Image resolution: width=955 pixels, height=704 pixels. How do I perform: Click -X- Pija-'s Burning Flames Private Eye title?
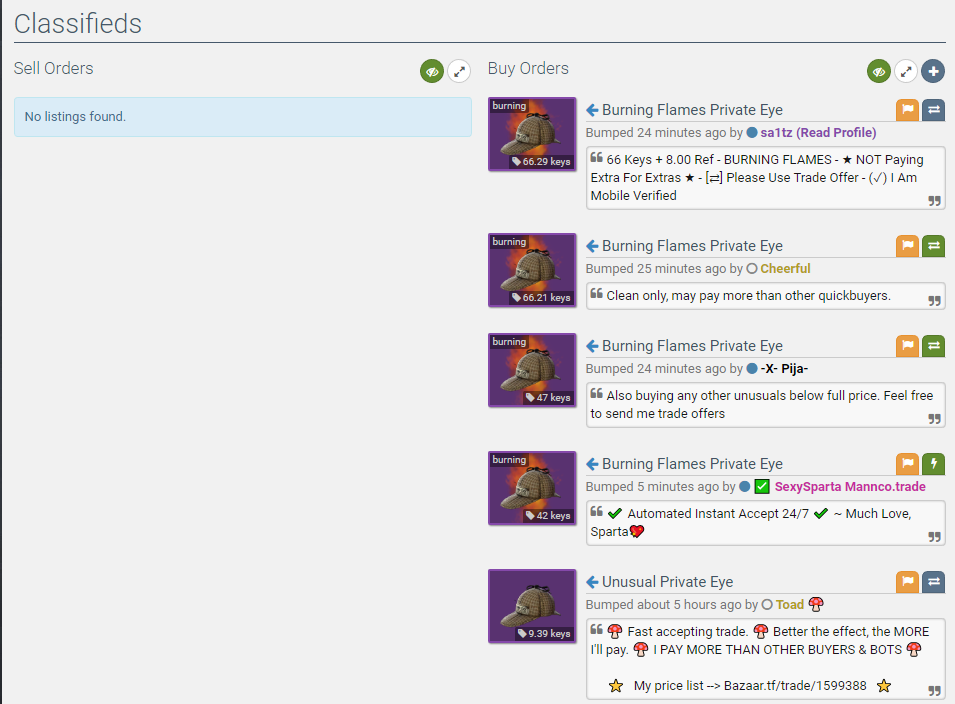(x=692, y=346)
